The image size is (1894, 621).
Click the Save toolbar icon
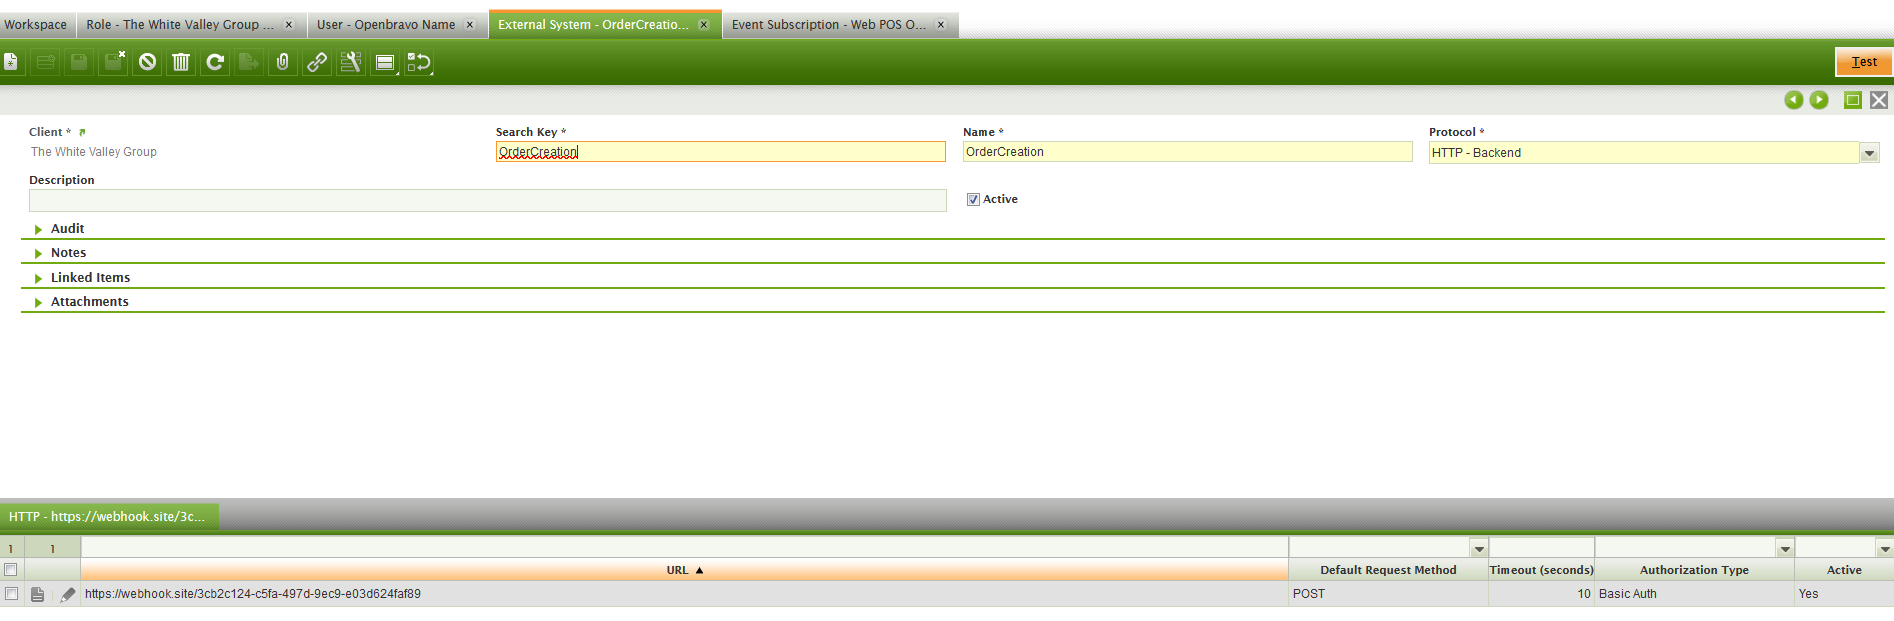79,62
